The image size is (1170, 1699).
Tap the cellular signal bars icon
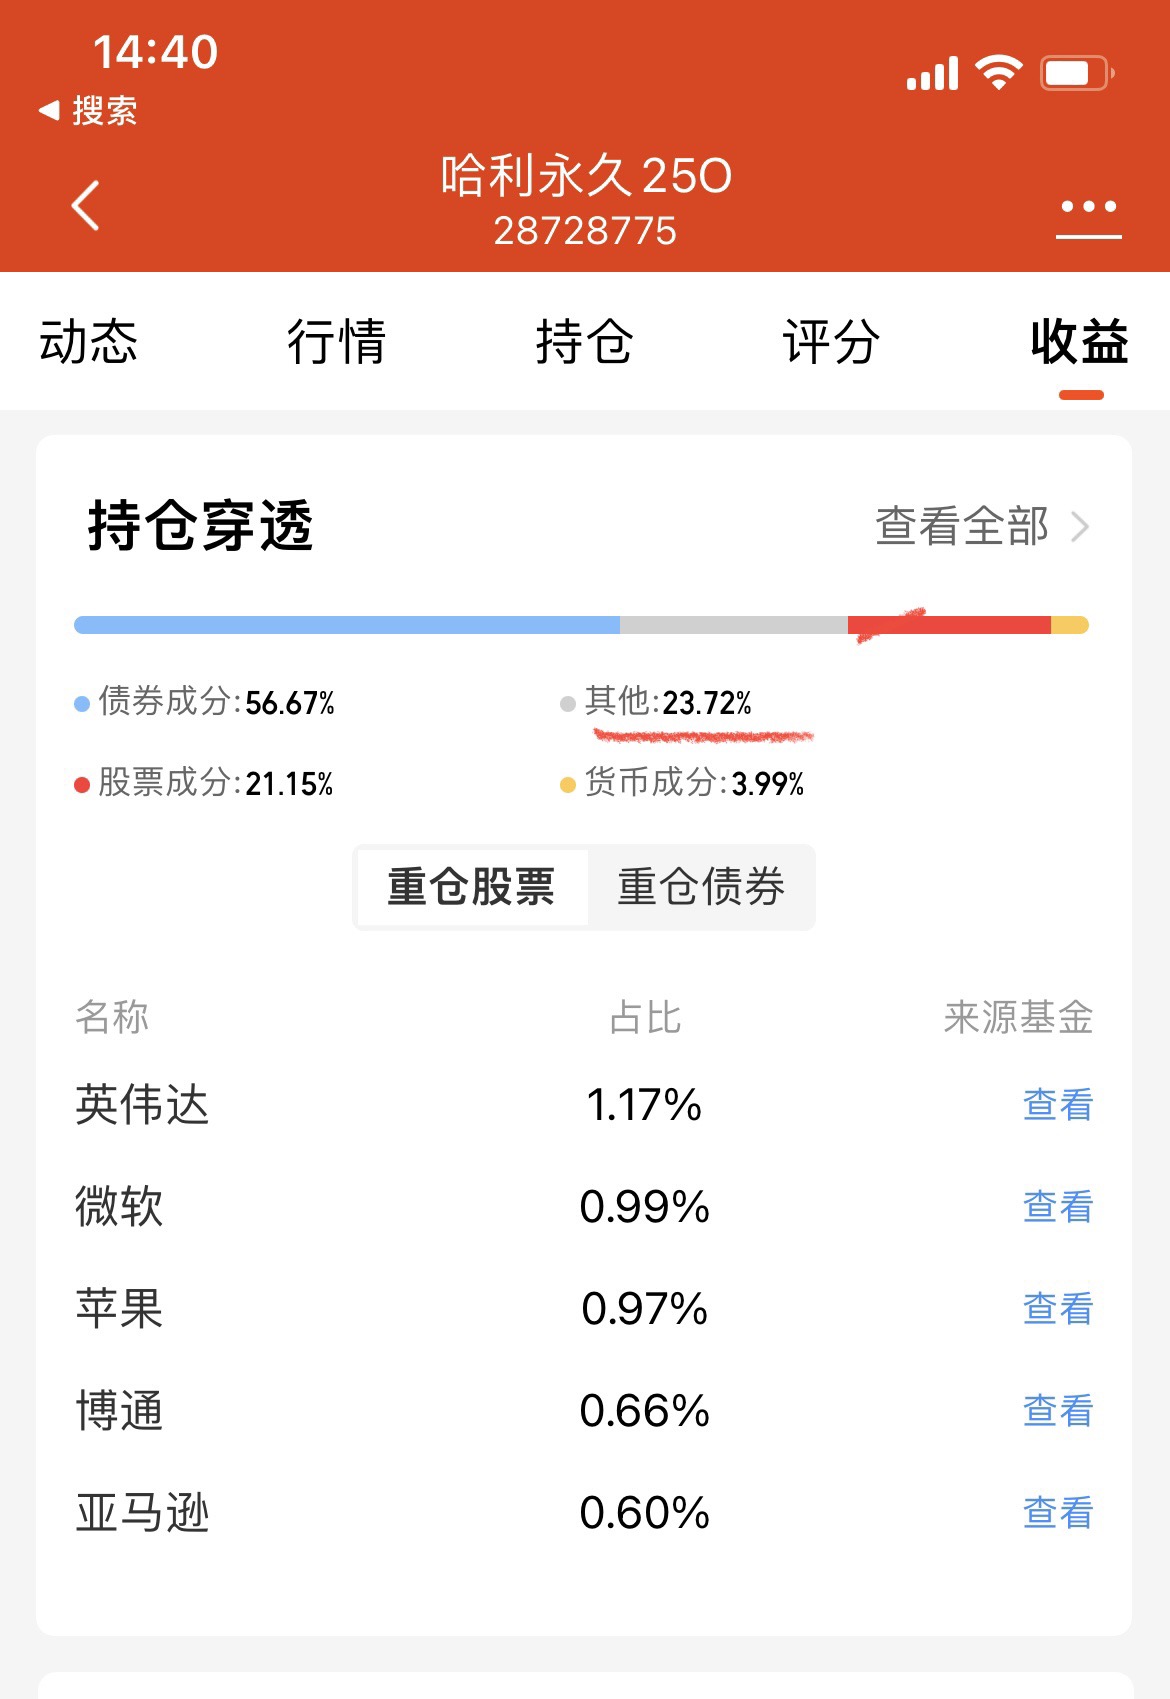click(x=932, y=74)
